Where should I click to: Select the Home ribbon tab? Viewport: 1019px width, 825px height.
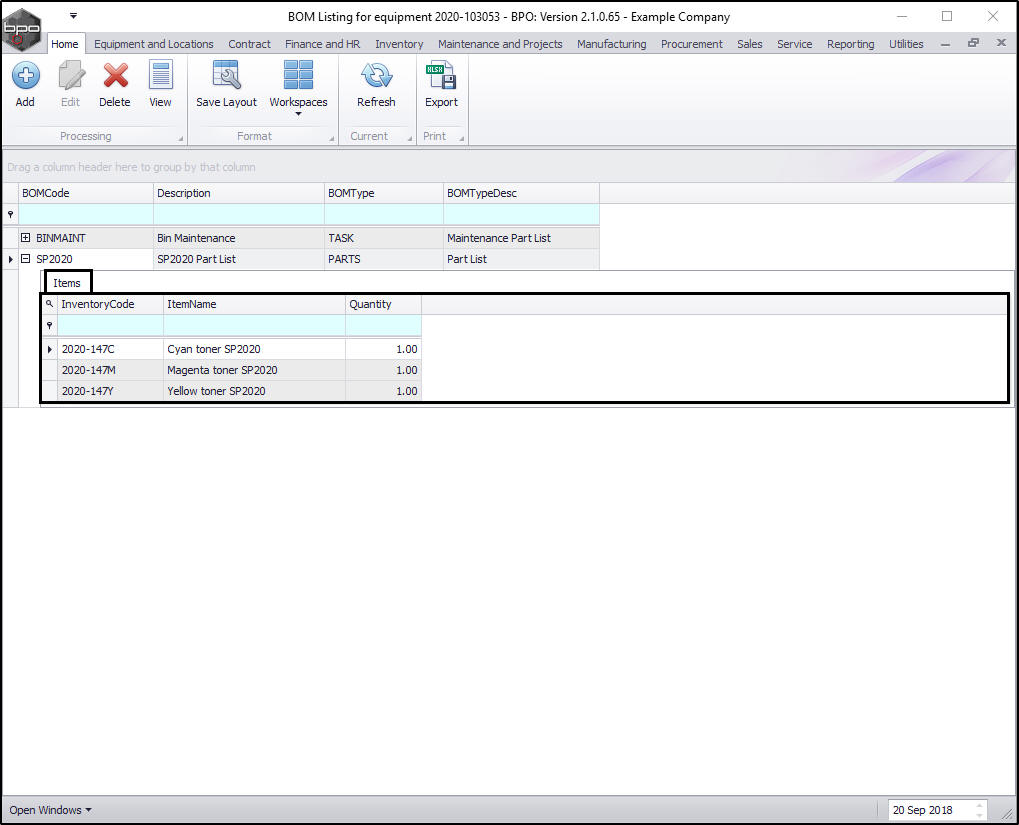(65, 44)
